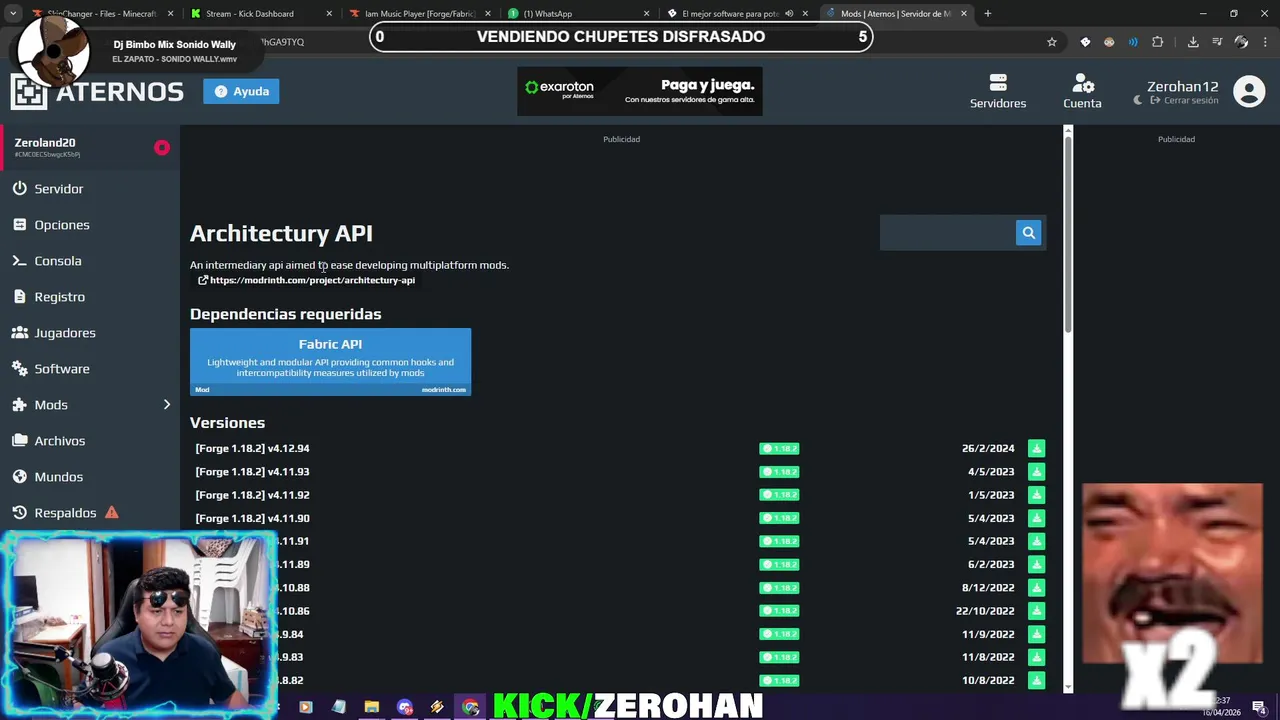
Task: Open the tab search dropdown arrow
Action: point(13,14)
